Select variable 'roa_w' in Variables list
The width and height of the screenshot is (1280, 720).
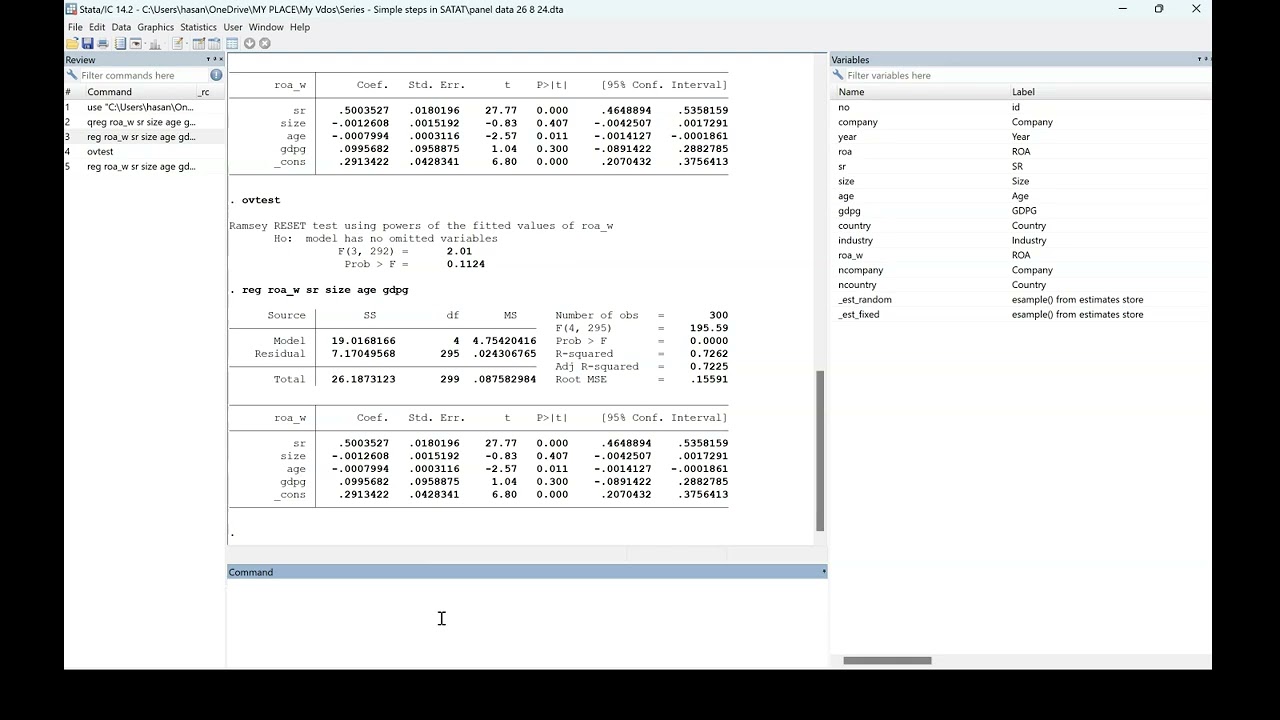[1020, 255]
